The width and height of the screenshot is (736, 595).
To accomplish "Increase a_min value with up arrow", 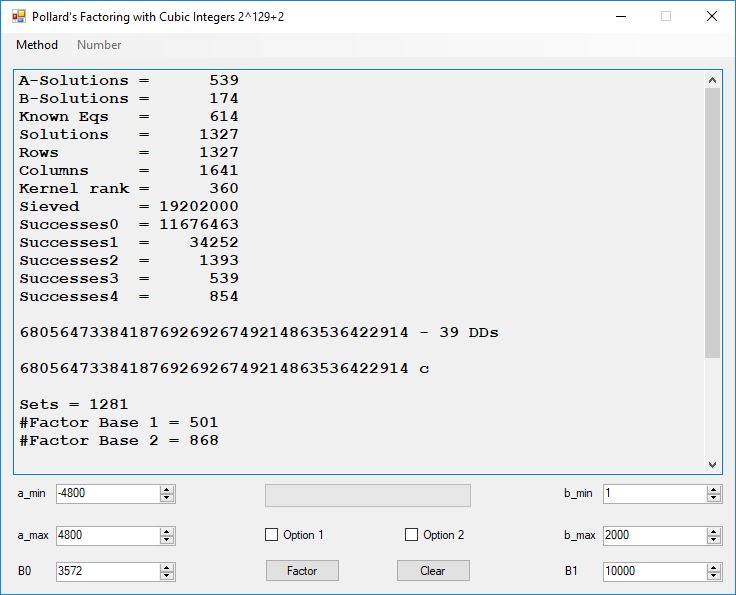I will coord(167,489).
